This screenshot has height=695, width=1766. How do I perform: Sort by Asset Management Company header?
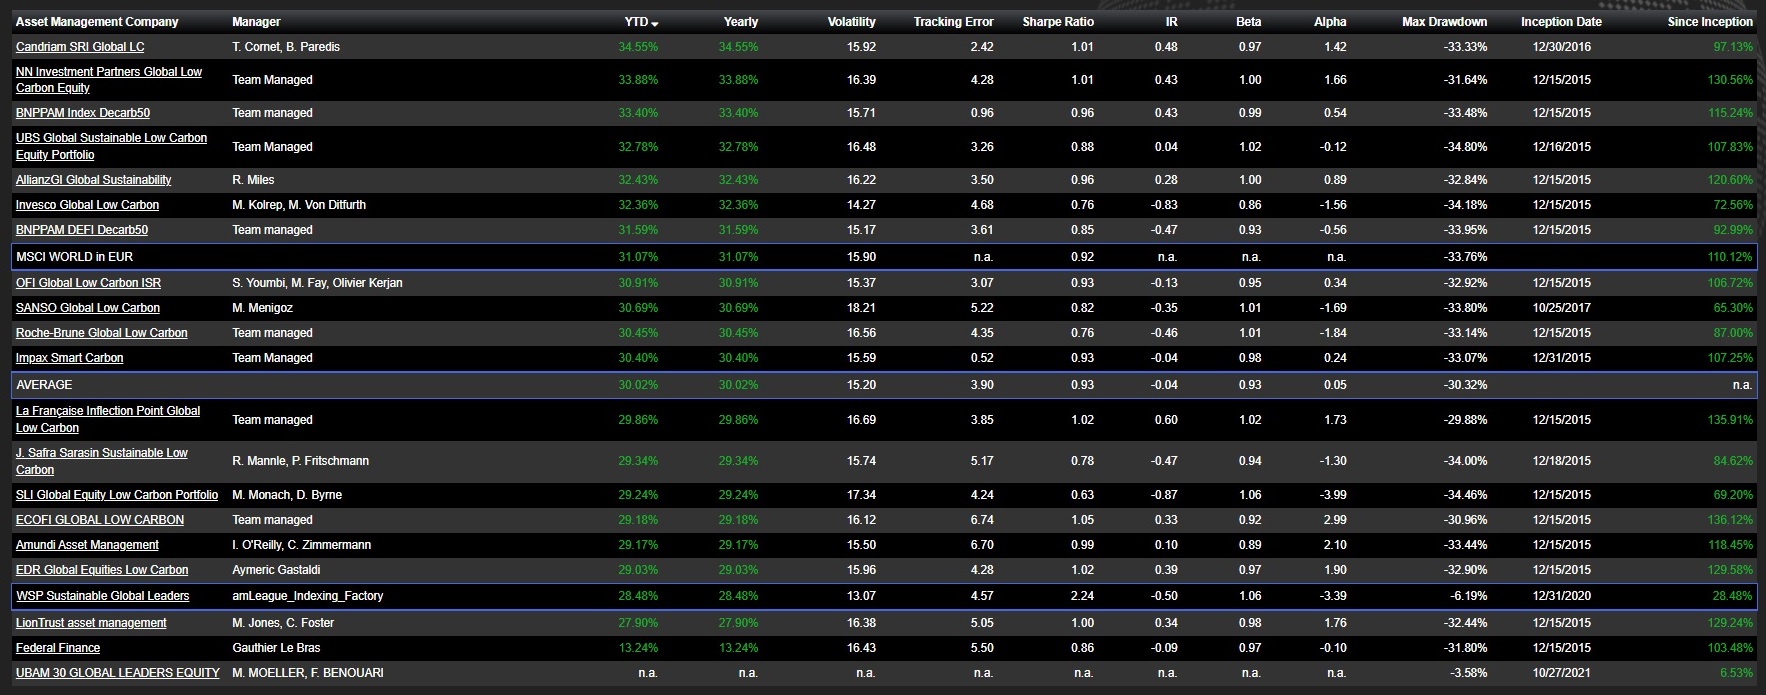coord(97,22)
